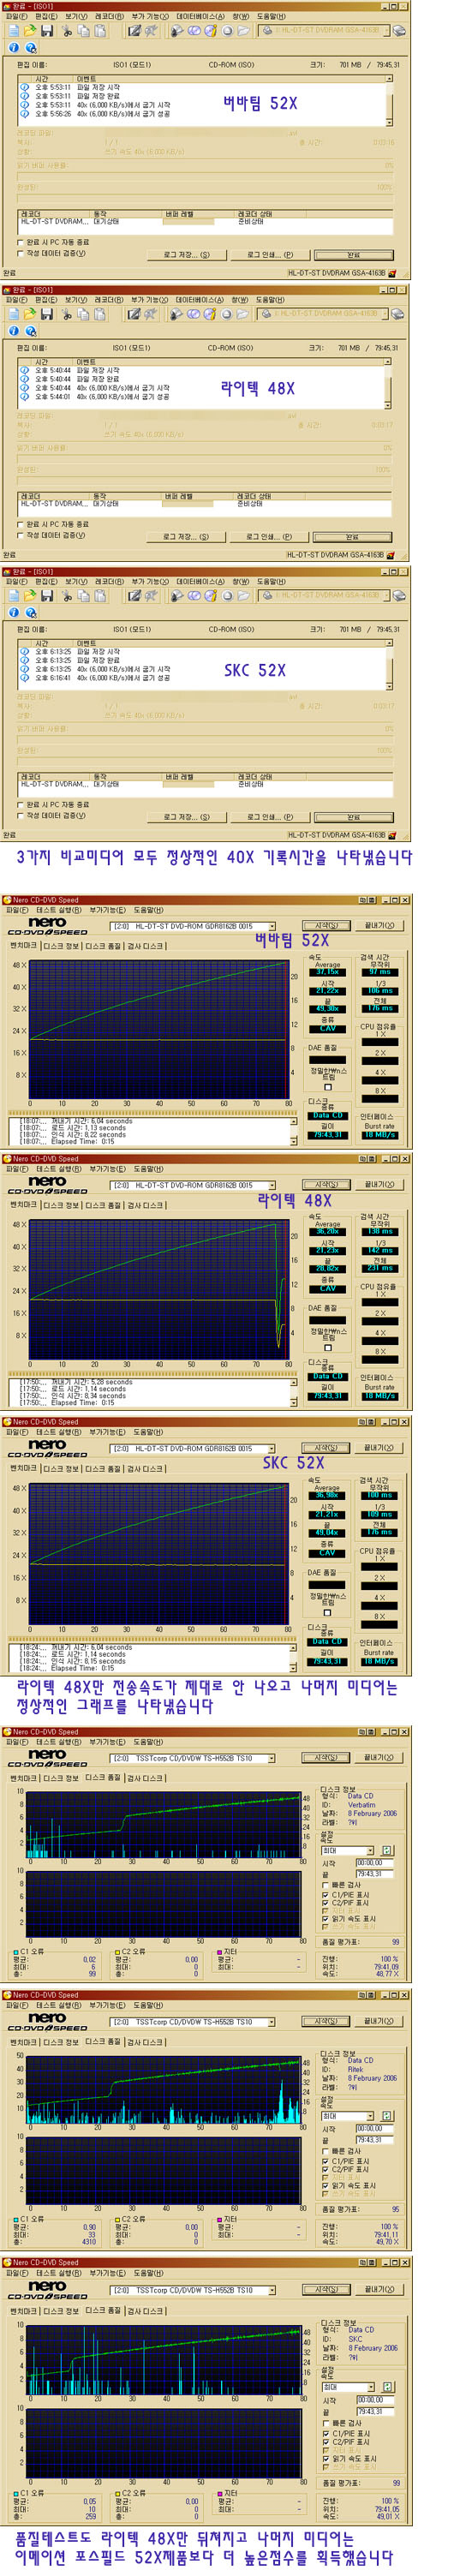Viewport: 454px width, 2576px height.
Task: Click Open file icon in 버바팀 52X burn window
Action: click(x=30, y=31)
